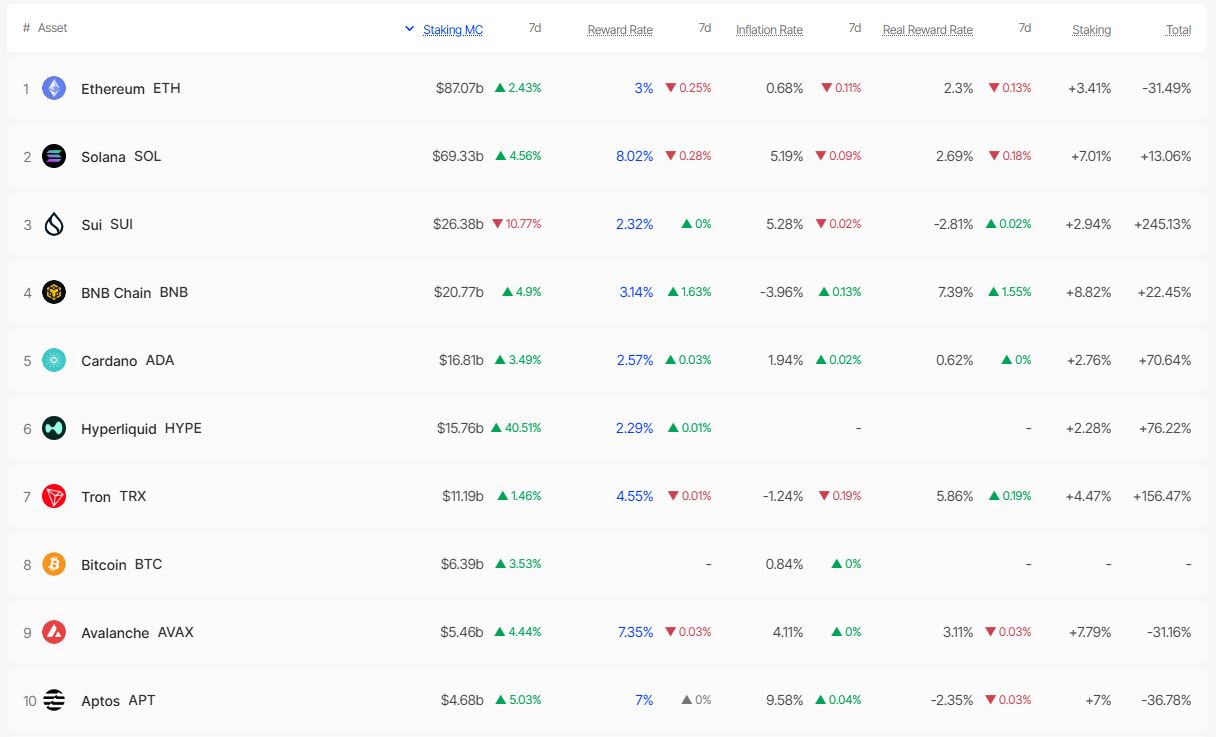The height and width of the screenshot is (737, 1216).
Task: Click Cardano's 2.57% reward rate
Action: (635, 360)
